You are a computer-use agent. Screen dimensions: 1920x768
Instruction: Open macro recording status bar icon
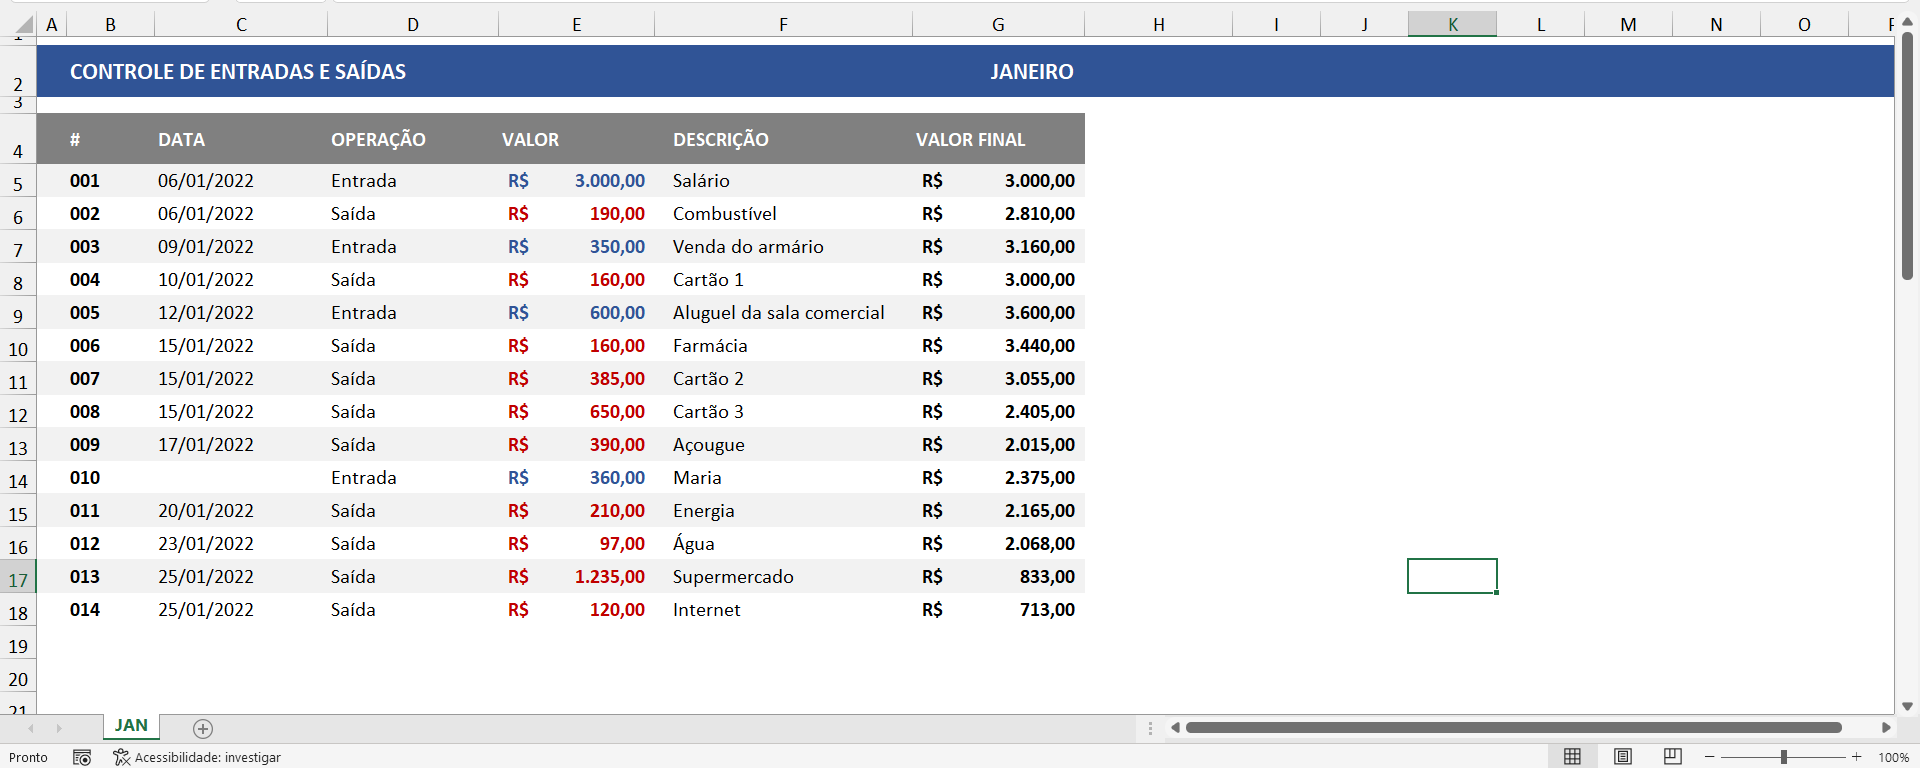[82, 757]
